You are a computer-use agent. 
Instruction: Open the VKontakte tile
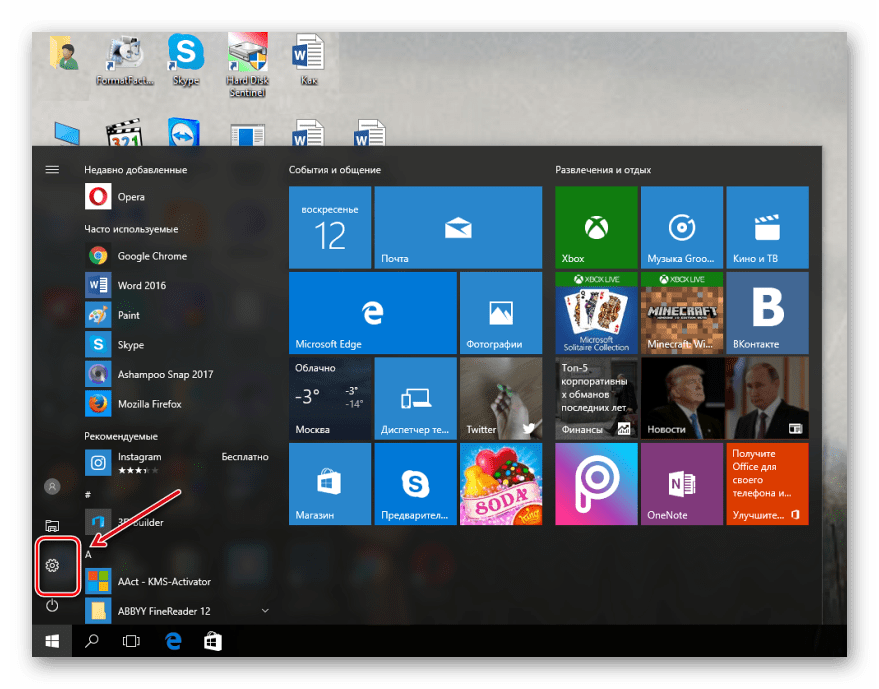pos(767,313)
